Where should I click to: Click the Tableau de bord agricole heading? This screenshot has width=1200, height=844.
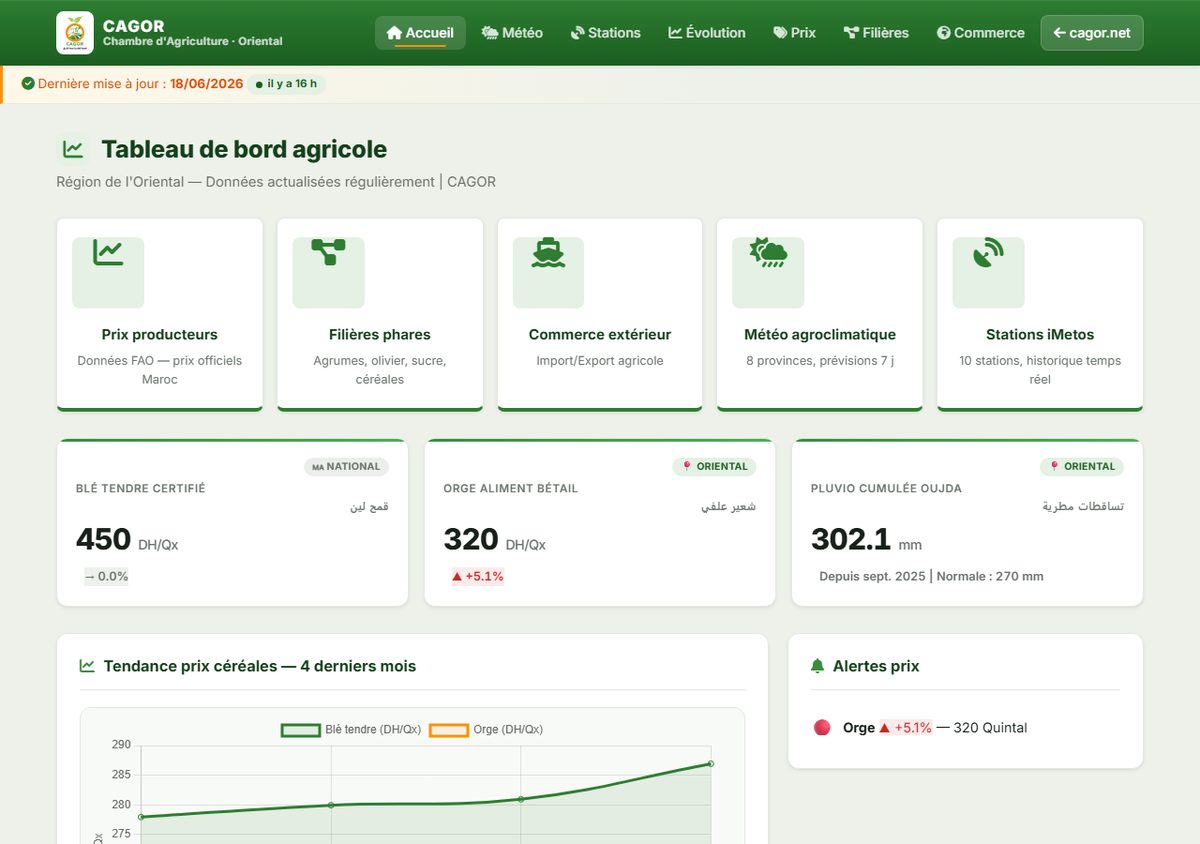[244, 150]
